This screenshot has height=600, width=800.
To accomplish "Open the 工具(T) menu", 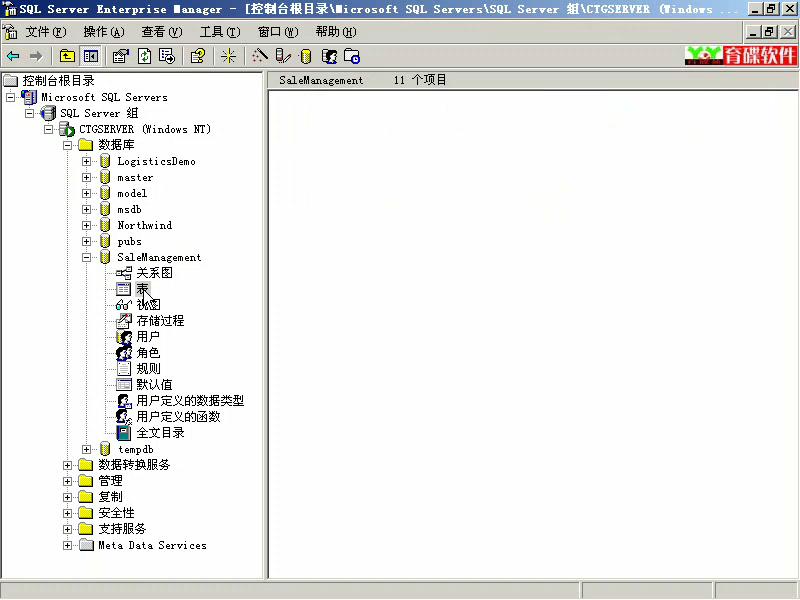I will point(220,32).
